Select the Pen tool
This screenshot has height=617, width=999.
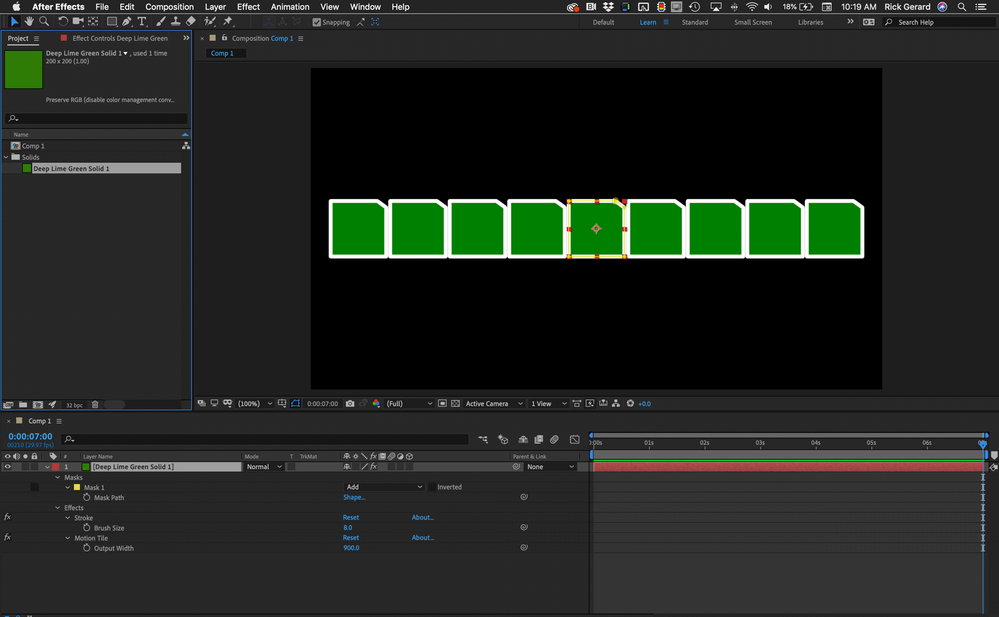(x=127, y=22)
